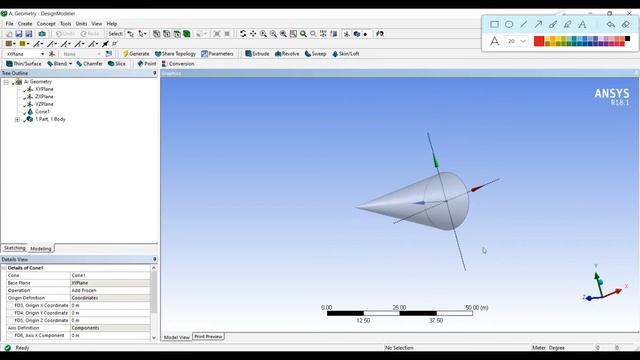Click the image capture camera icon

point(42,34)
